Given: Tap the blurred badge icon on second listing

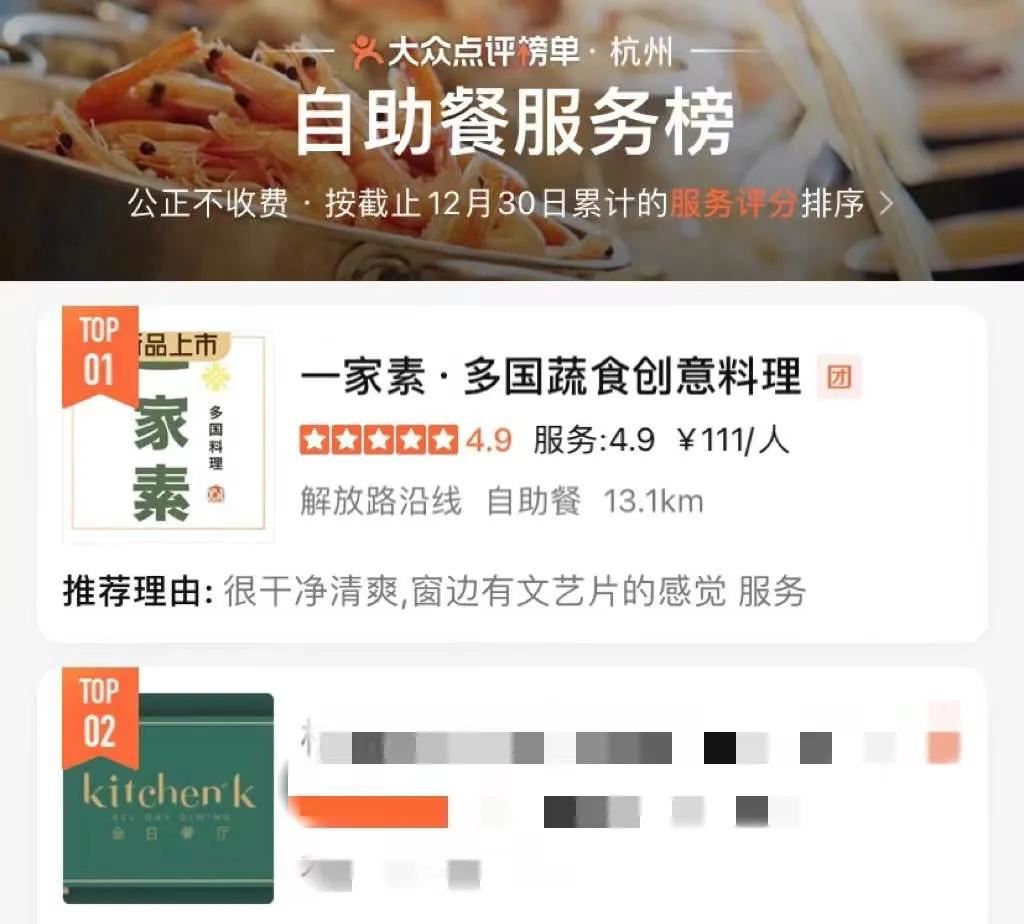Looking at the screenshot, I should click(944, 748).
